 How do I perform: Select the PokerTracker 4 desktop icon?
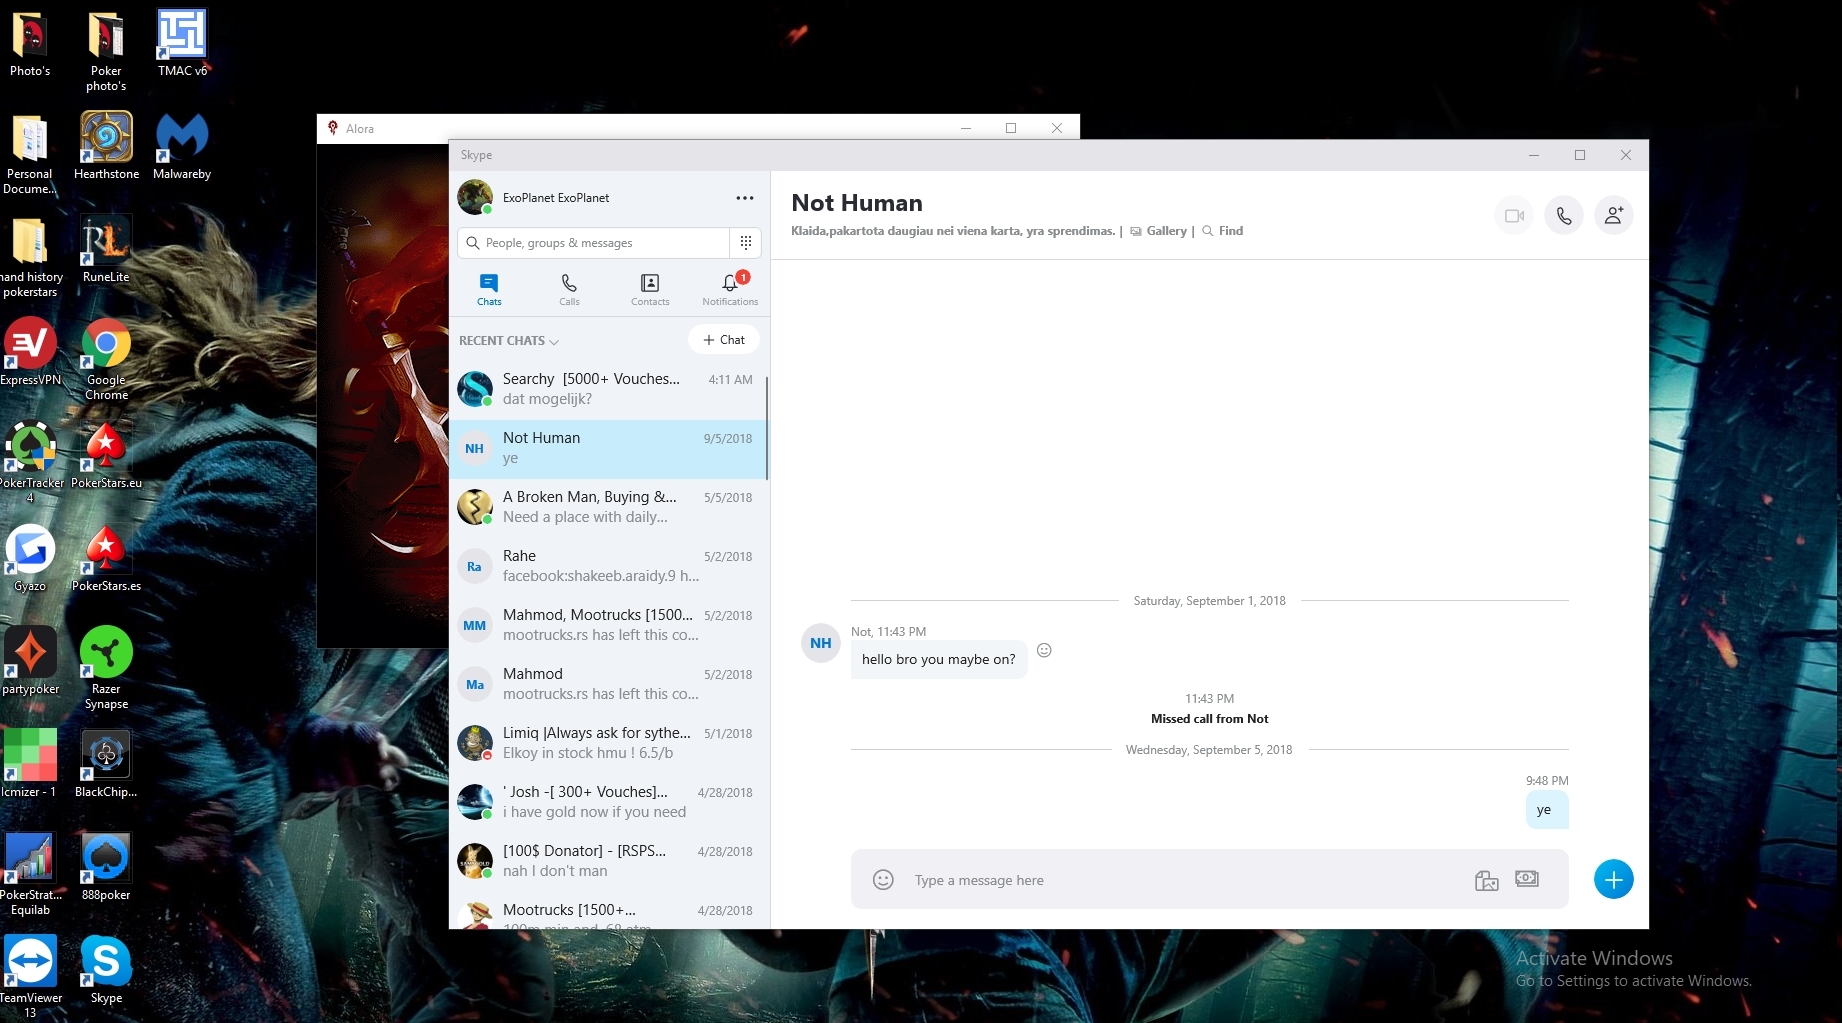[30, 462]
